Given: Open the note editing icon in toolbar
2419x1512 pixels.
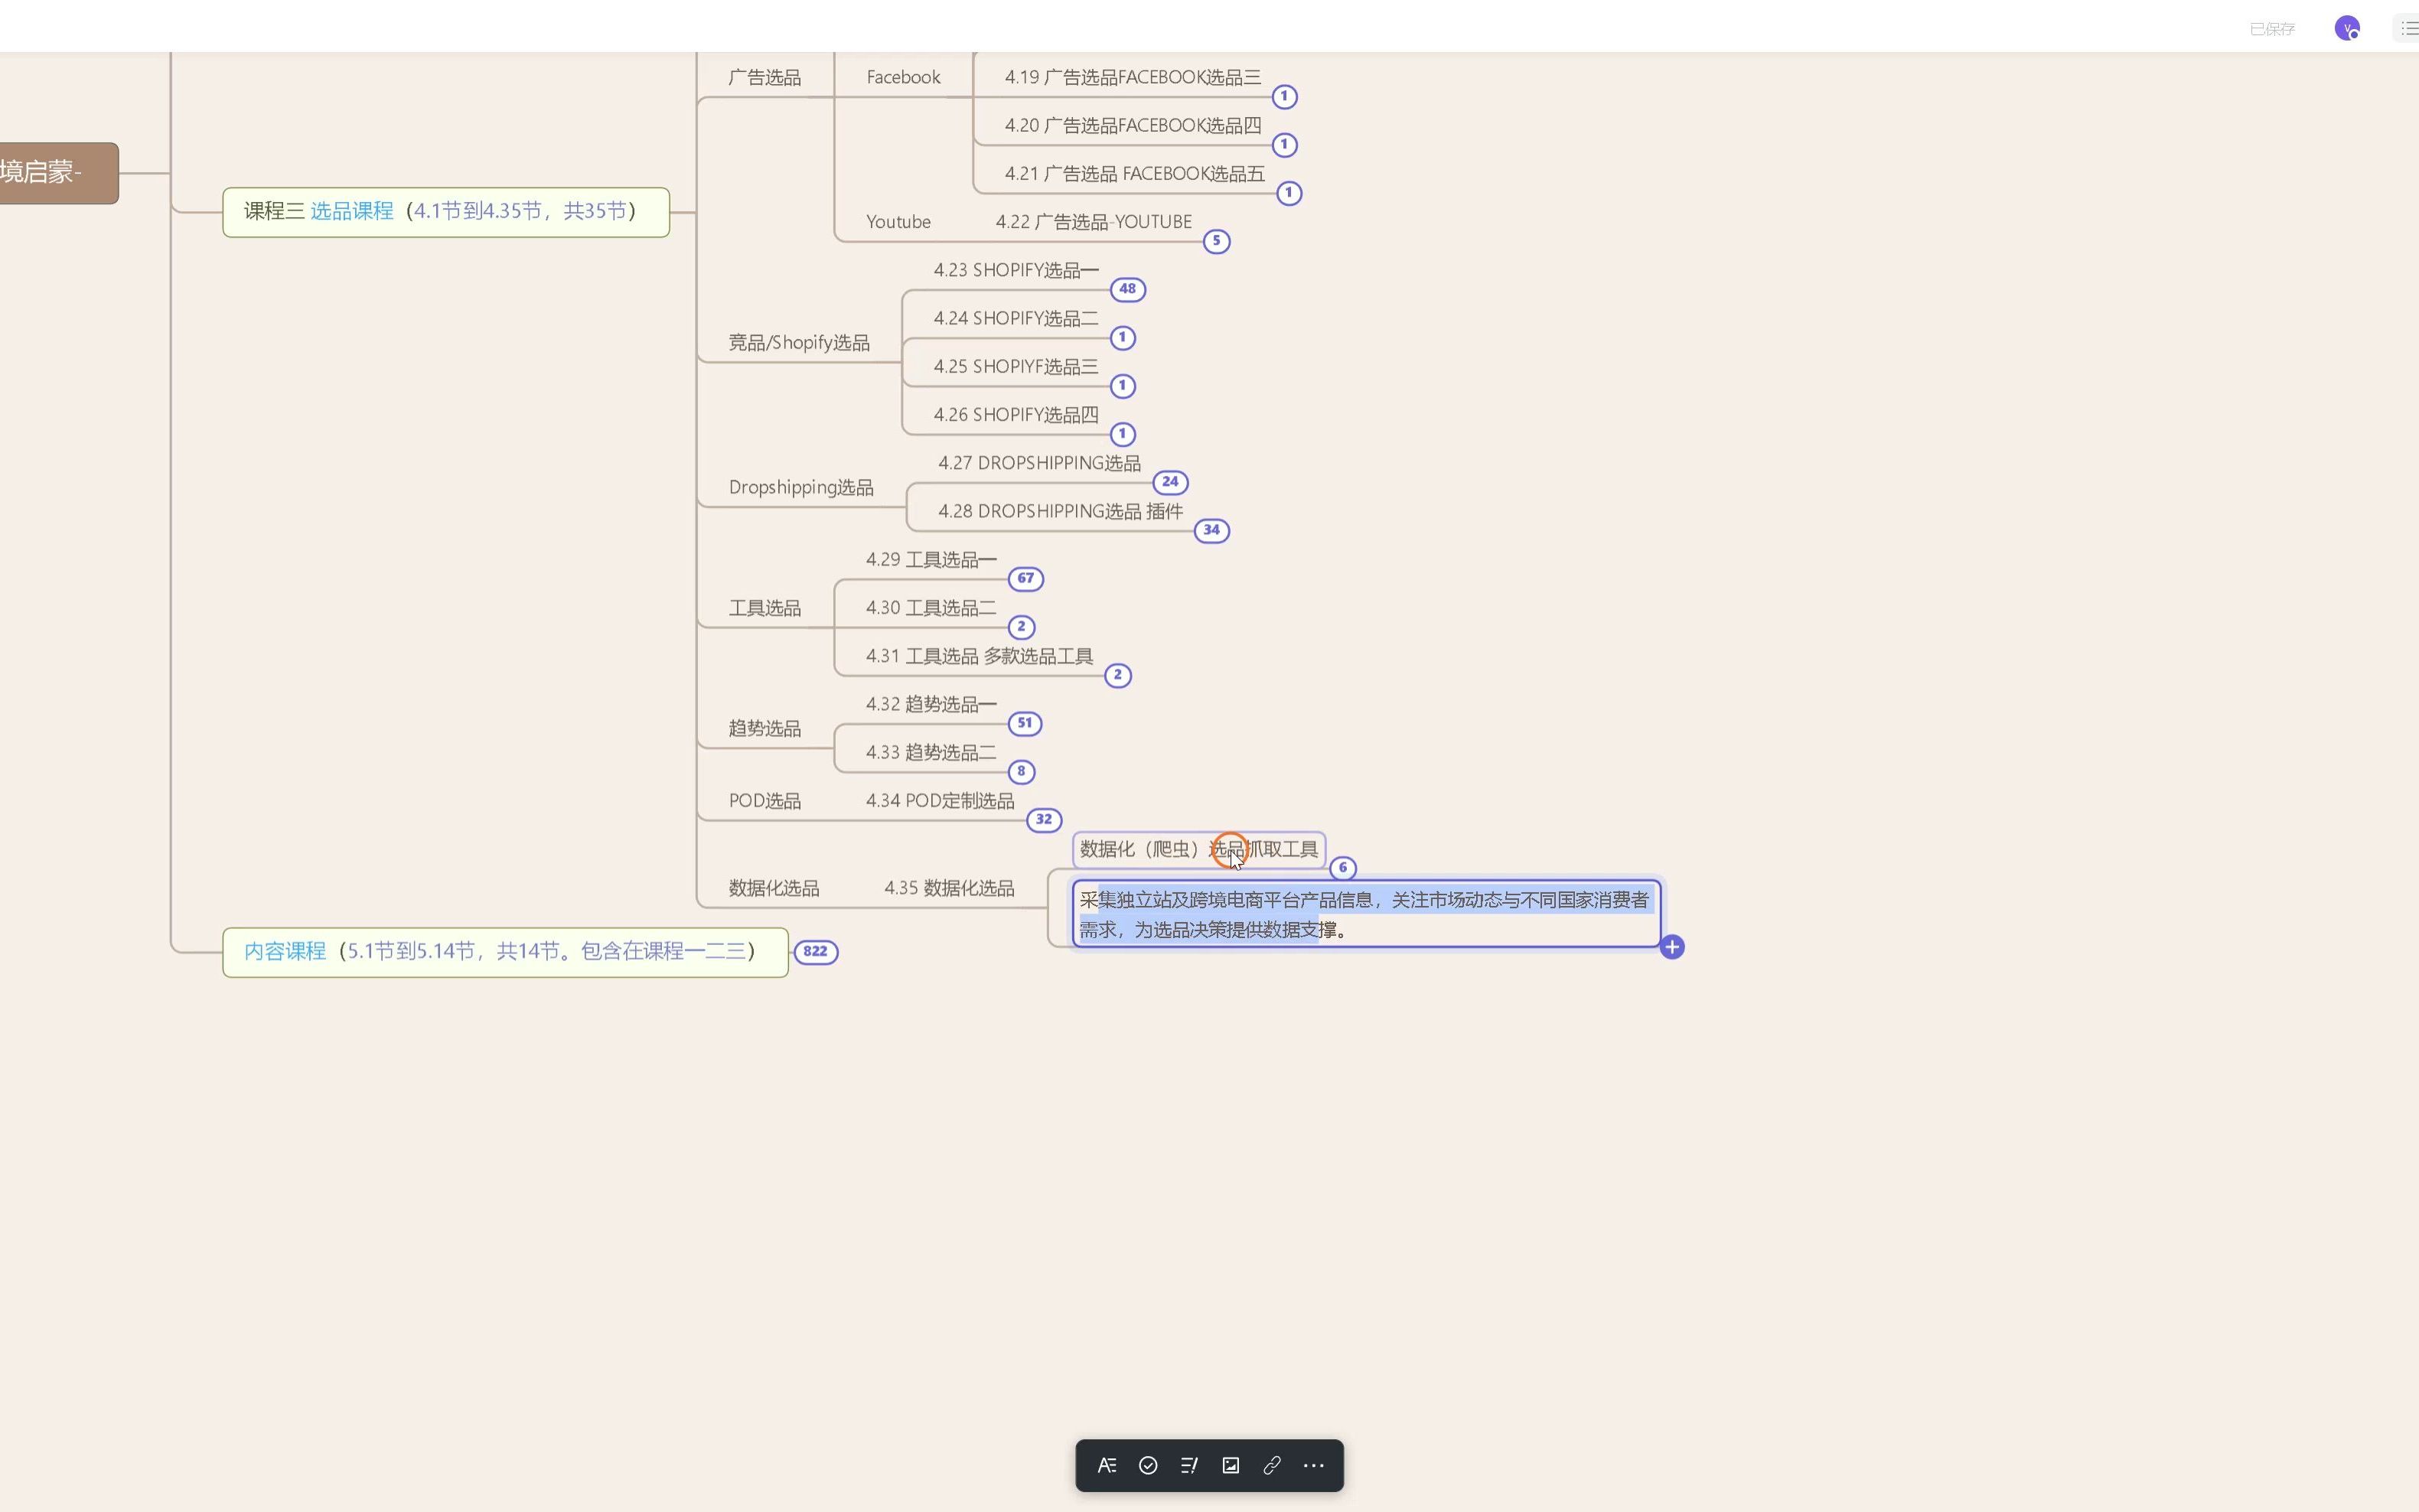Looking at the screenshot, I should pyautogui.click(x=1189, y=1465).
